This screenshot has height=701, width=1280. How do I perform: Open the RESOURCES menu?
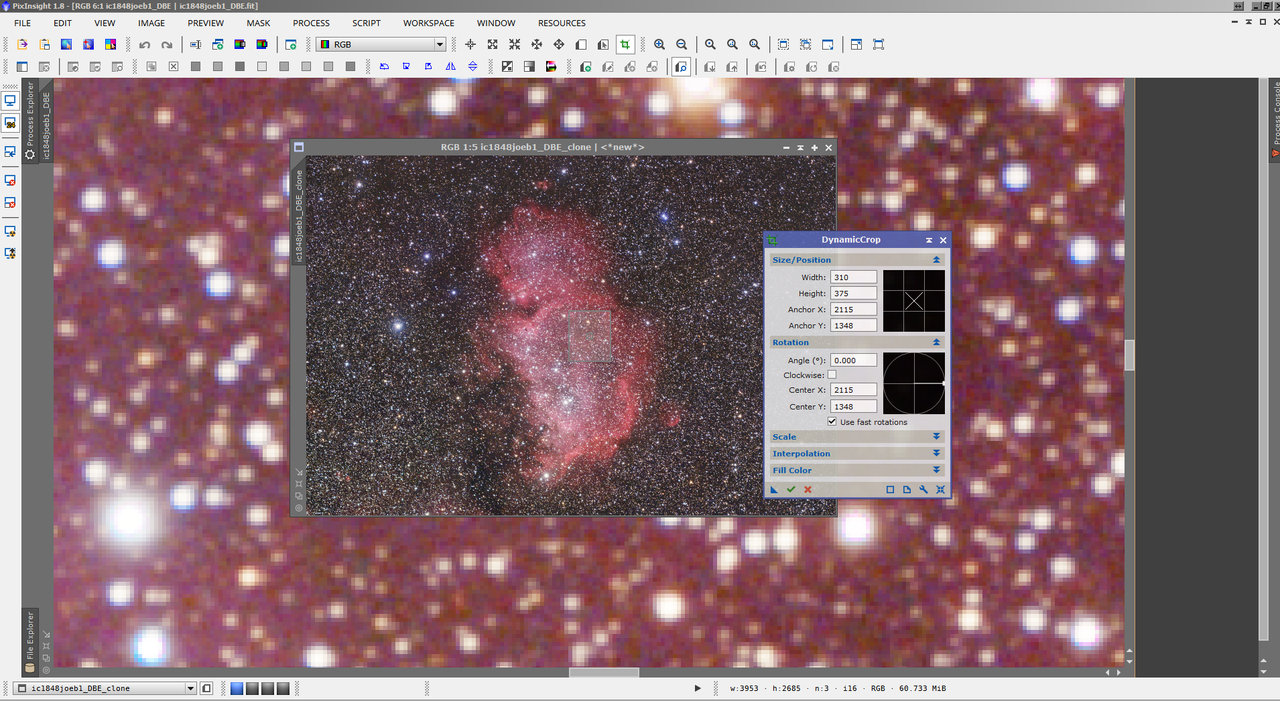(x=562, y=23)
